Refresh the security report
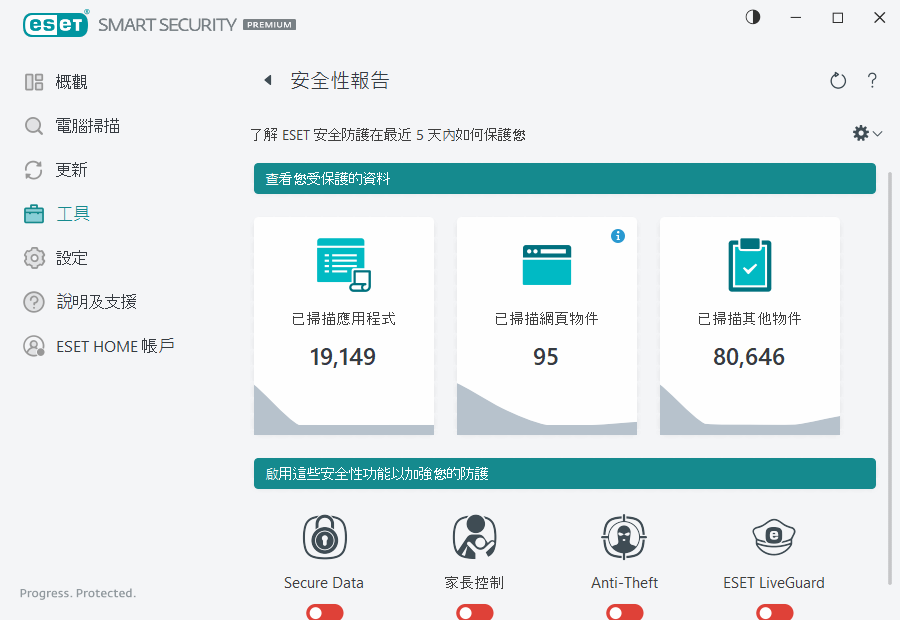900x620 pixels. tap(838, 80)
